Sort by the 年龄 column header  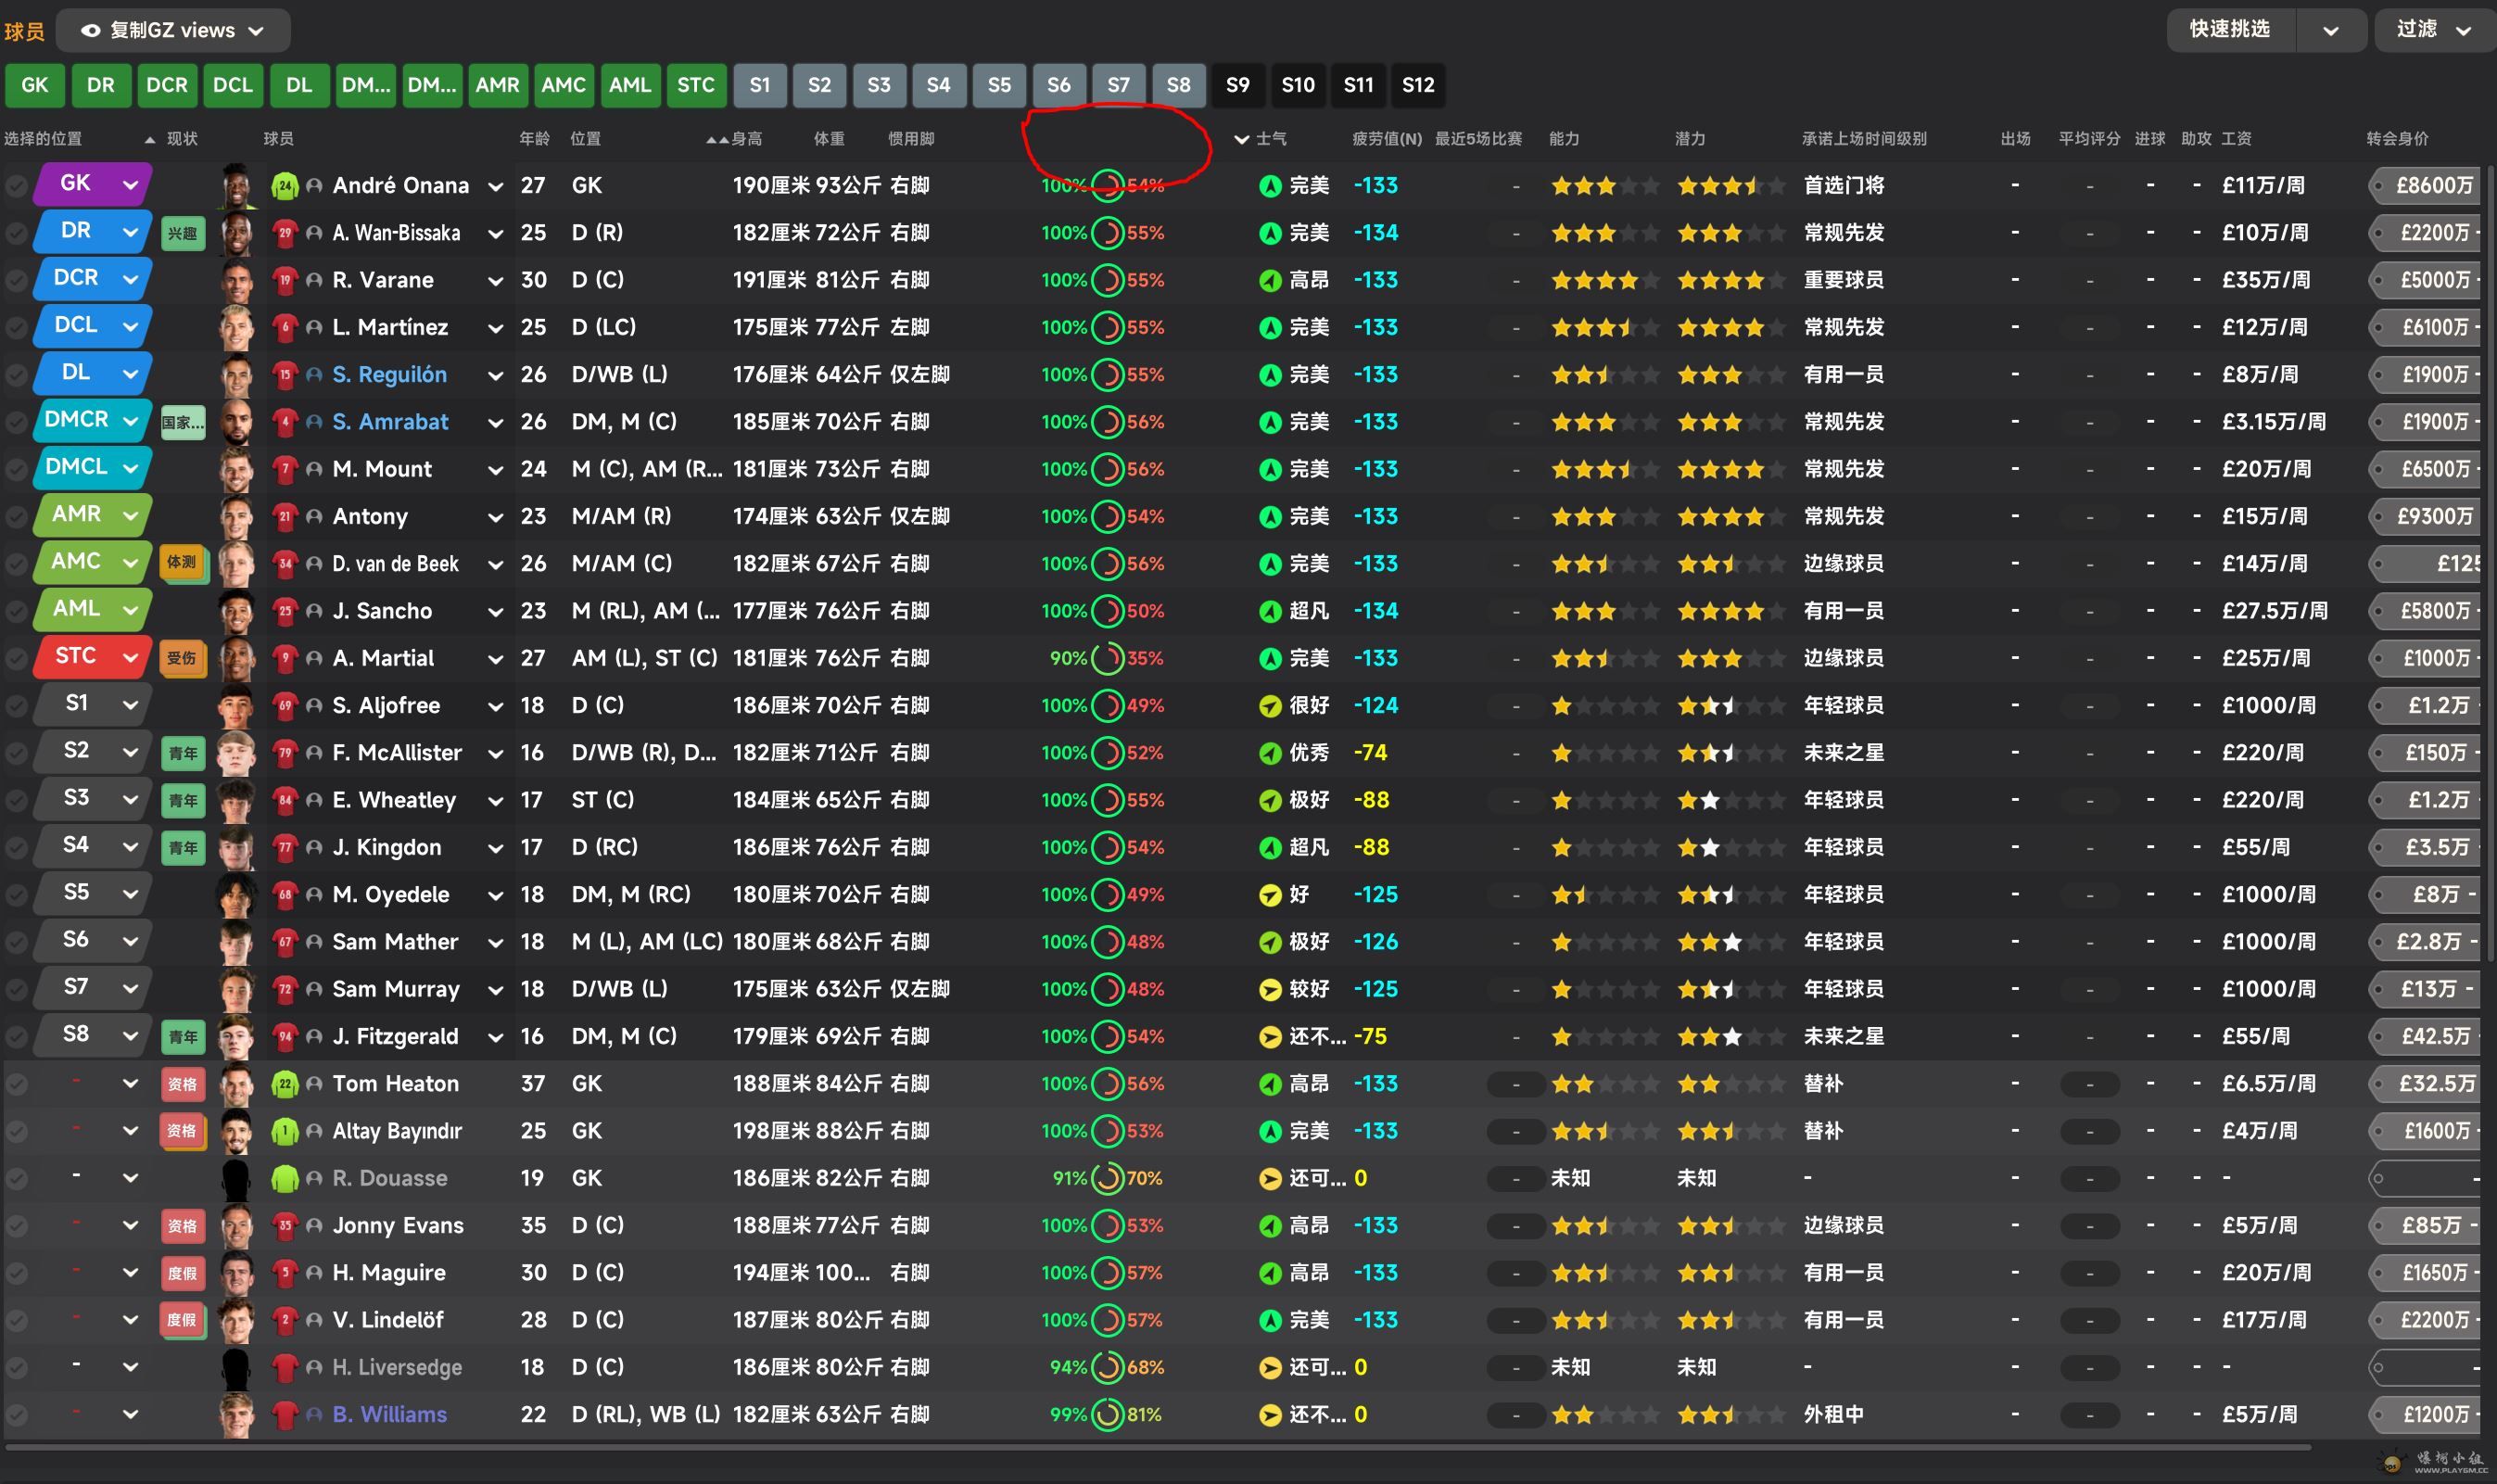click(533, 139)
